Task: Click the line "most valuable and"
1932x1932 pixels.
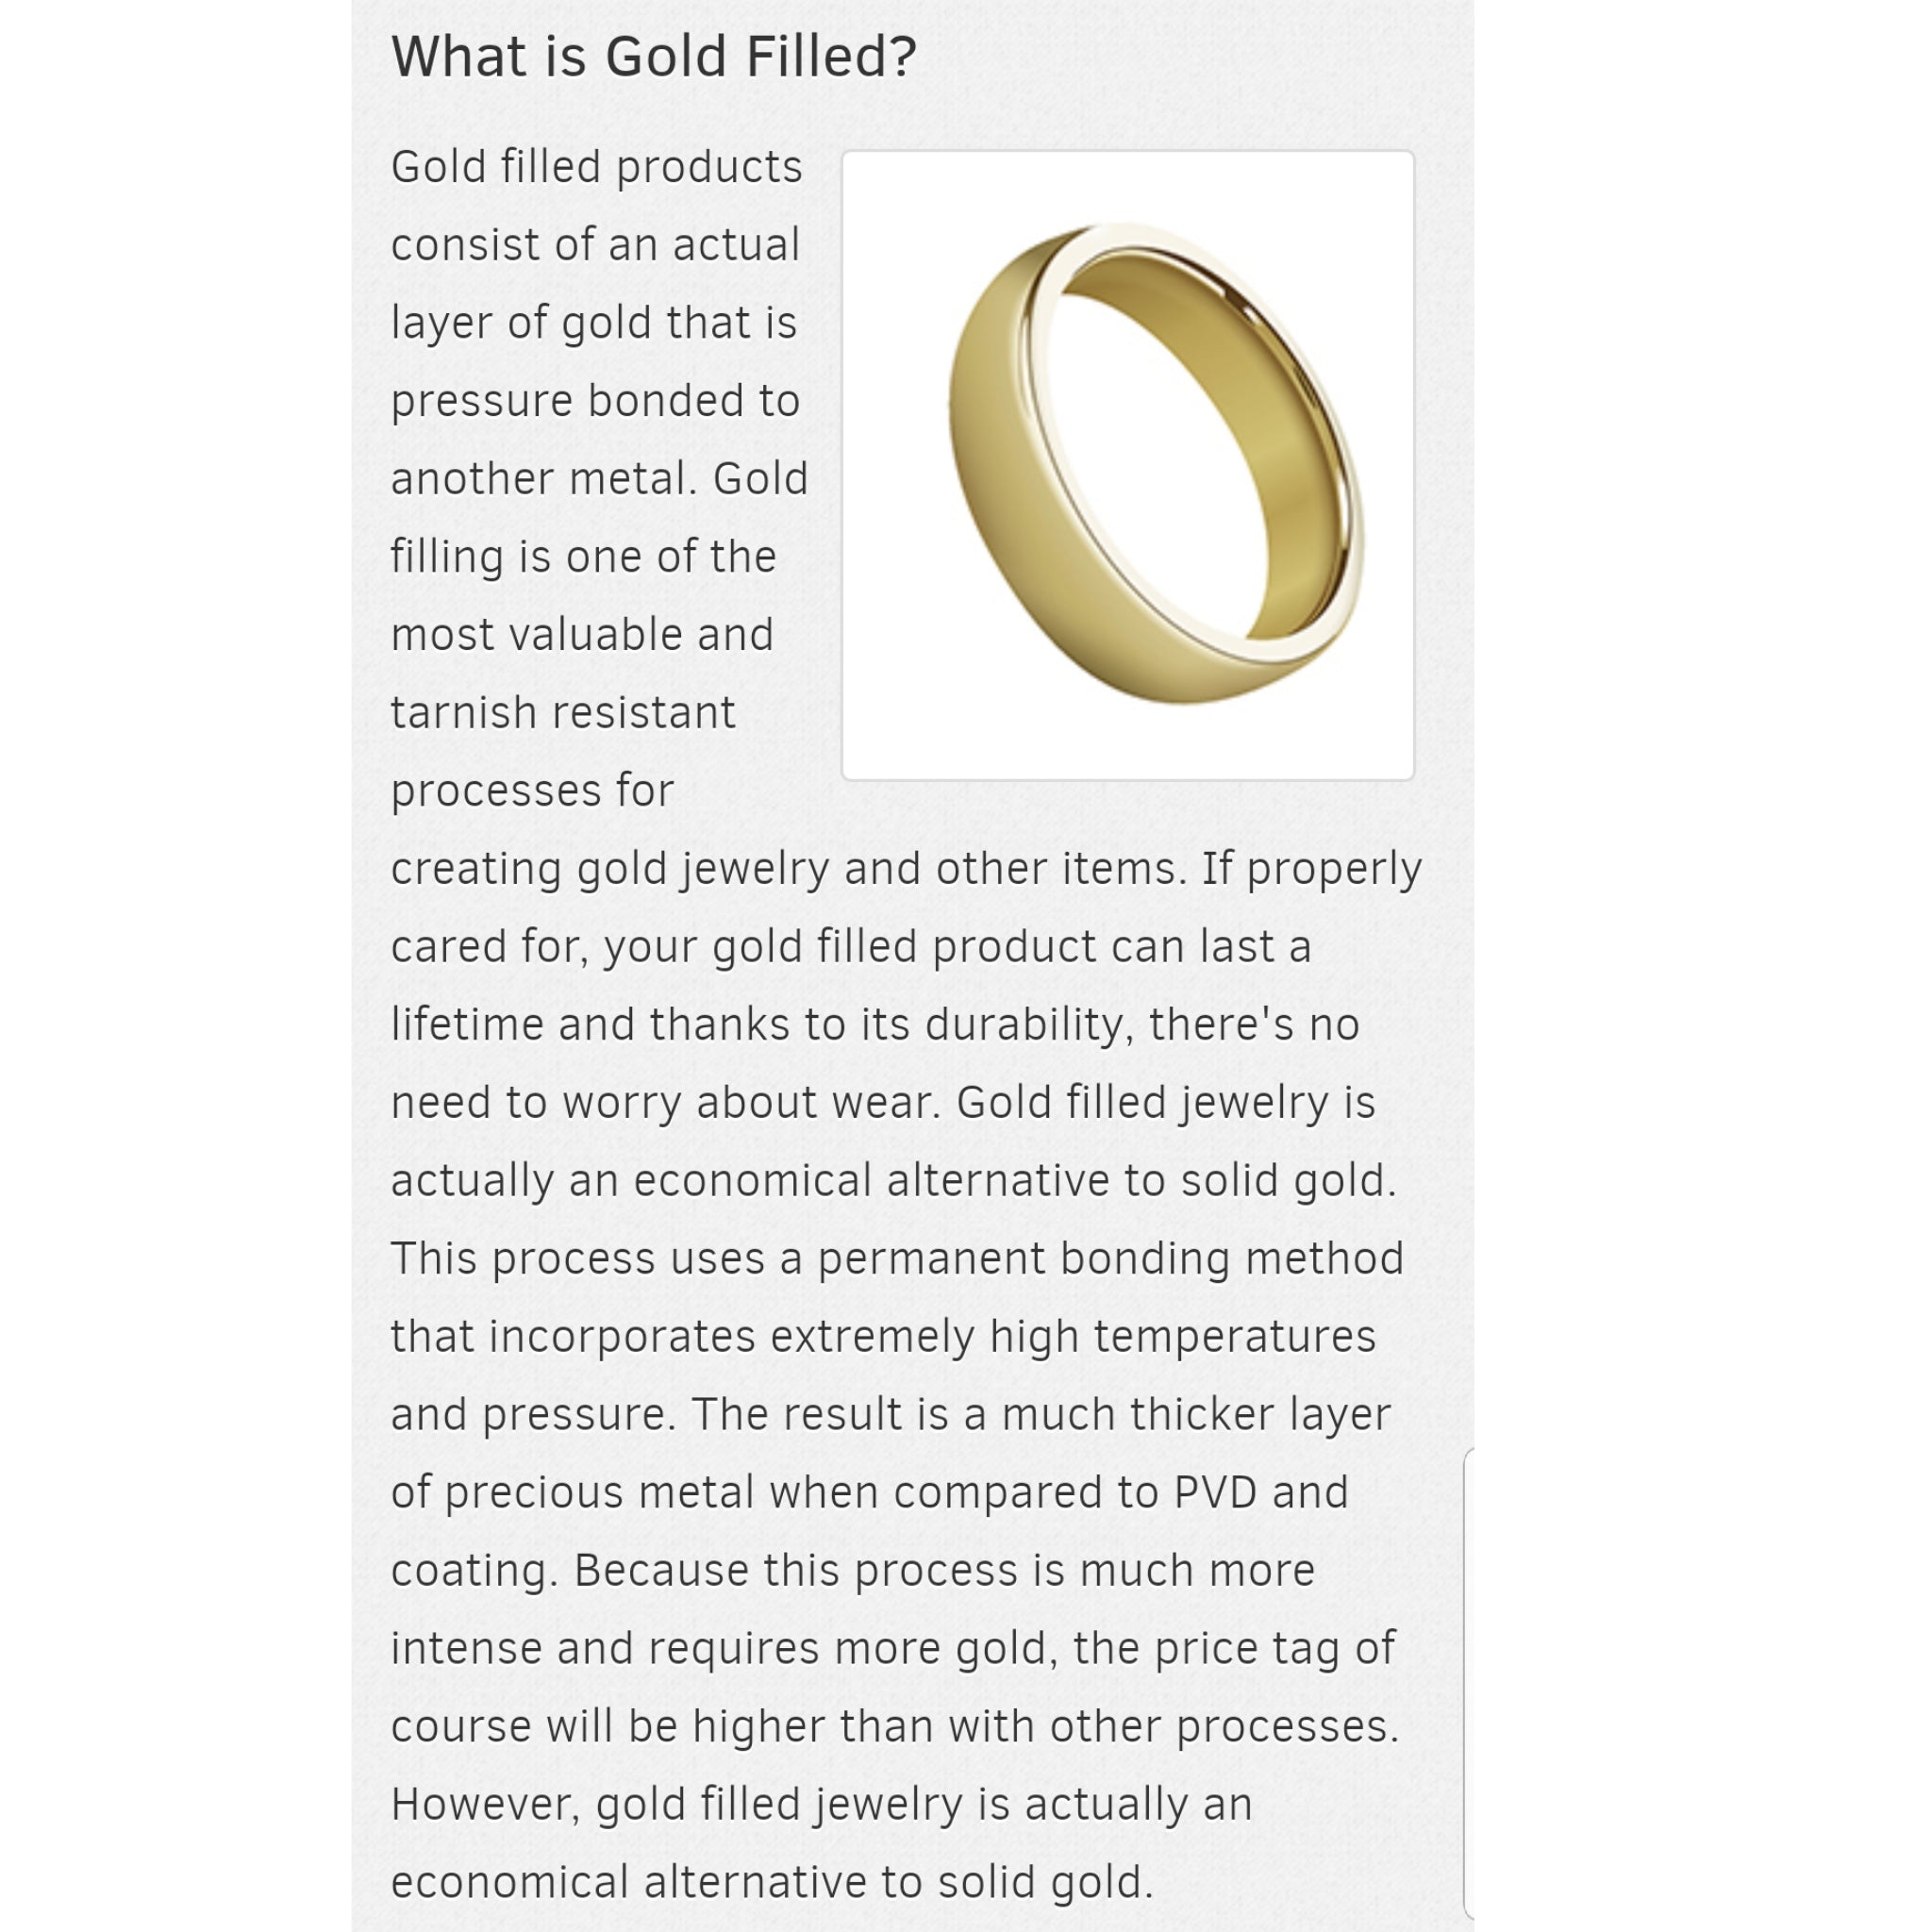Action: pos(582,635)
